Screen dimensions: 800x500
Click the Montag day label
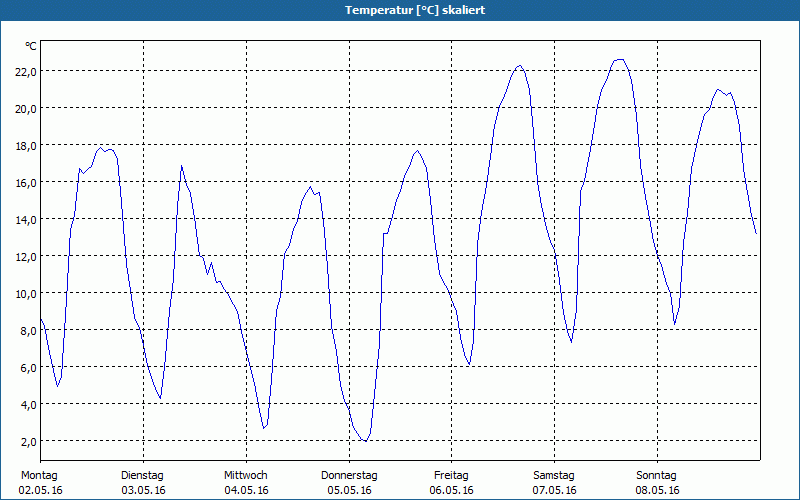point(39,476)
